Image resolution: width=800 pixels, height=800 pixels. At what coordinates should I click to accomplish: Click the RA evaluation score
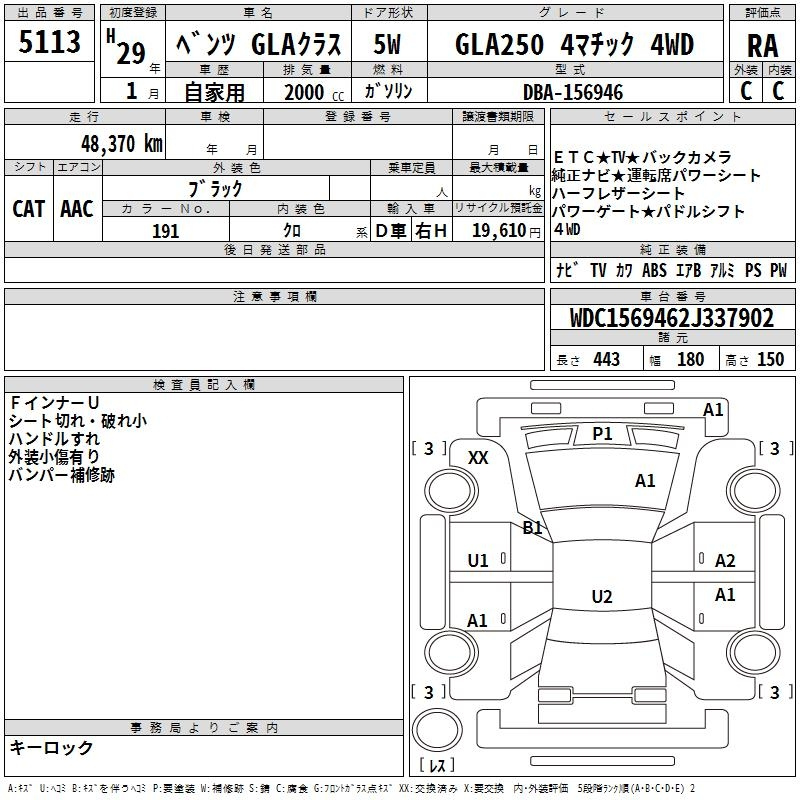tap(762, 45)
